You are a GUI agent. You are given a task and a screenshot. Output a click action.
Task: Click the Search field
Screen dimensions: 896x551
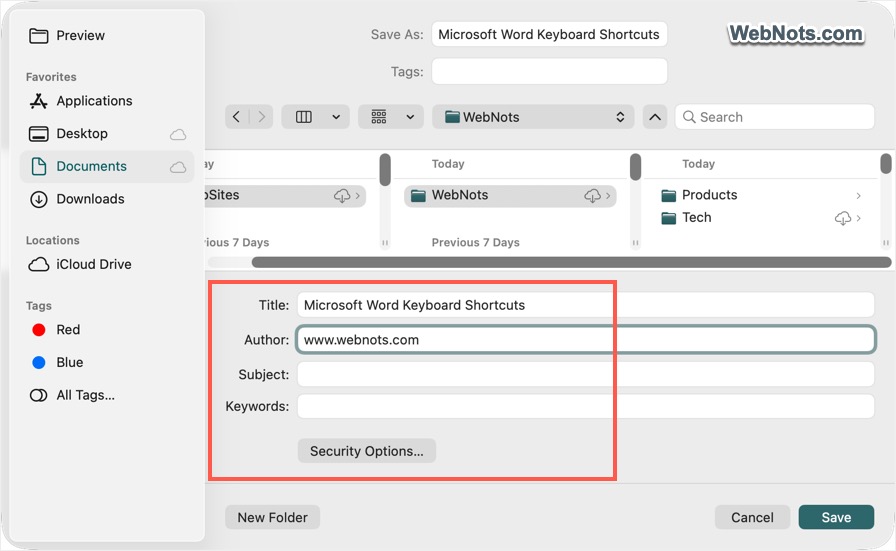coord(775,117)
